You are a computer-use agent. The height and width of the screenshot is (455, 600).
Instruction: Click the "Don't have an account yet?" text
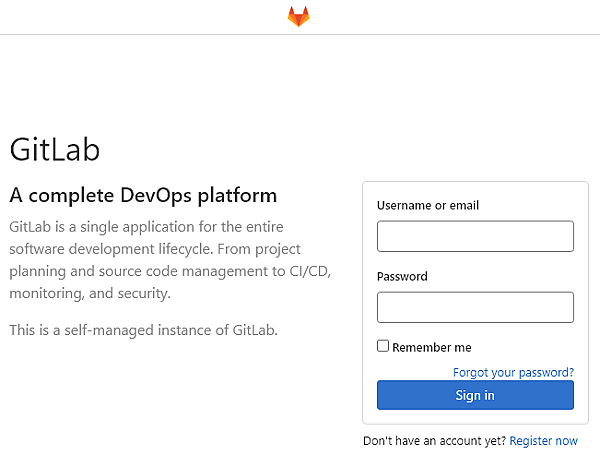[434, 441]
